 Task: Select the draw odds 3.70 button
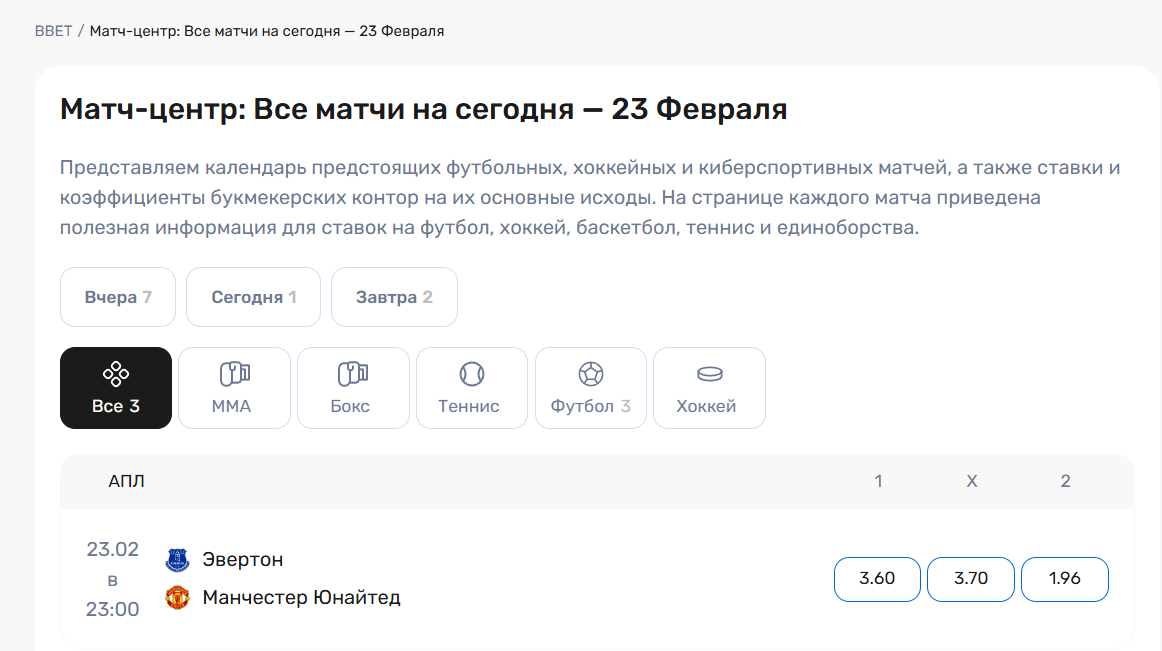(971, 579)
